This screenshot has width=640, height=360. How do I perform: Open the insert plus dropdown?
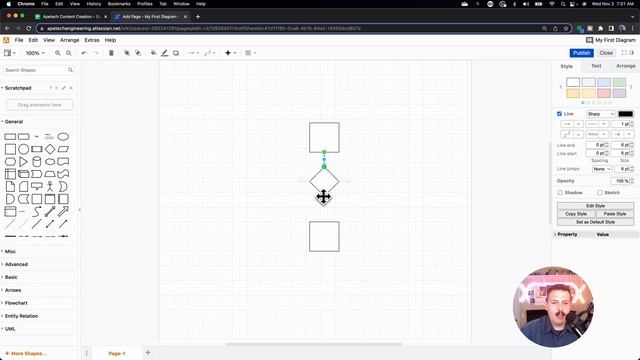[x=230, y=53]
